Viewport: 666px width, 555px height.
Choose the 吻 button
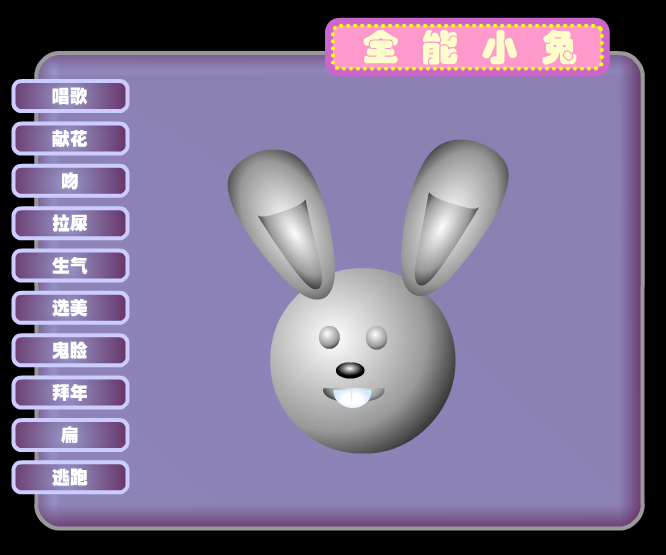click(70, 181)
